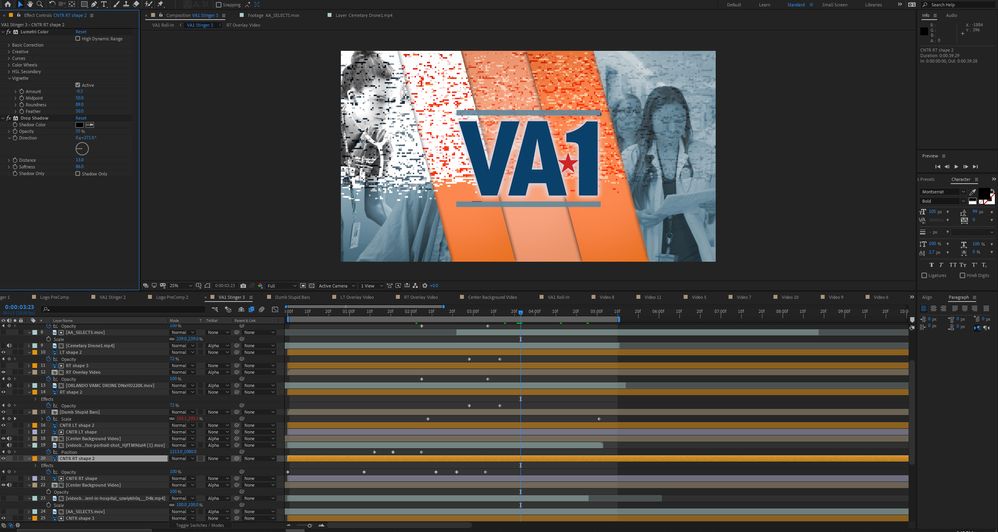
Task: Select the Selection arrow tool
Action: point(20,4)
